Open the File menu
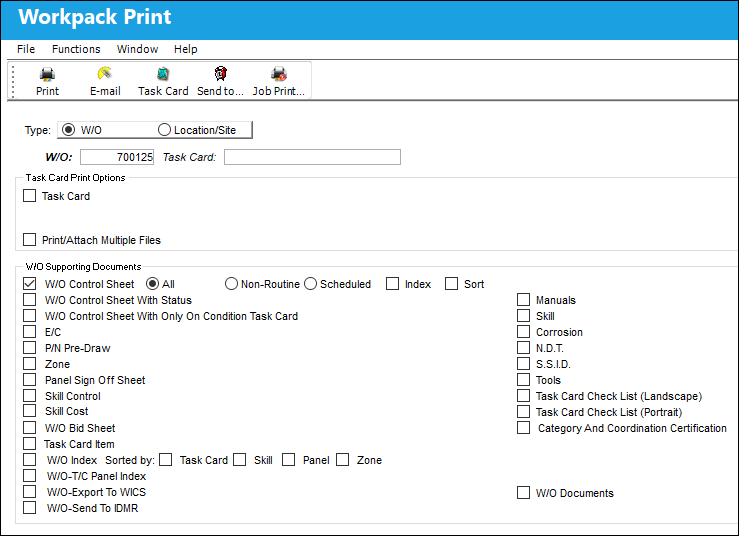Viewport: 739px width, 536px height. coord(26,49)
